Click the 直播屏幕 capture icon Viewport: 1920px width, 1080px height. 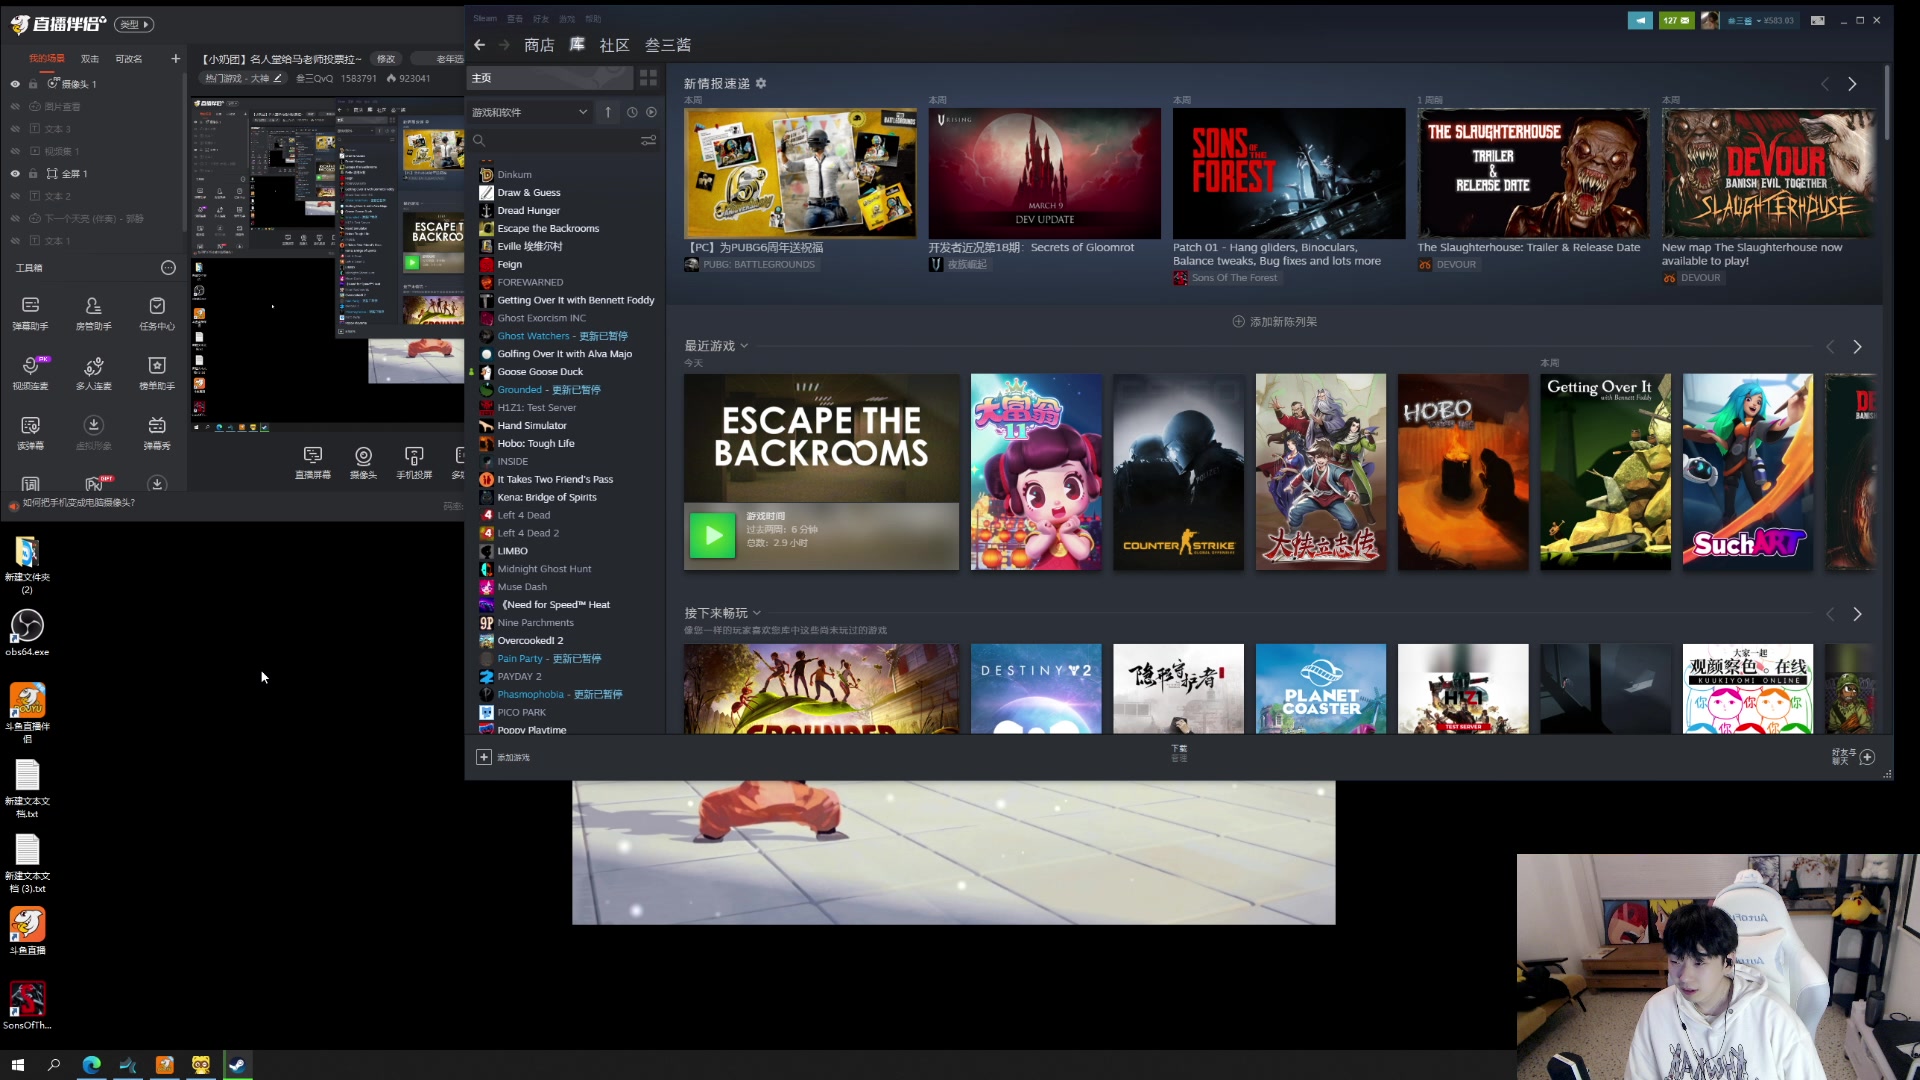coord(312,456)
